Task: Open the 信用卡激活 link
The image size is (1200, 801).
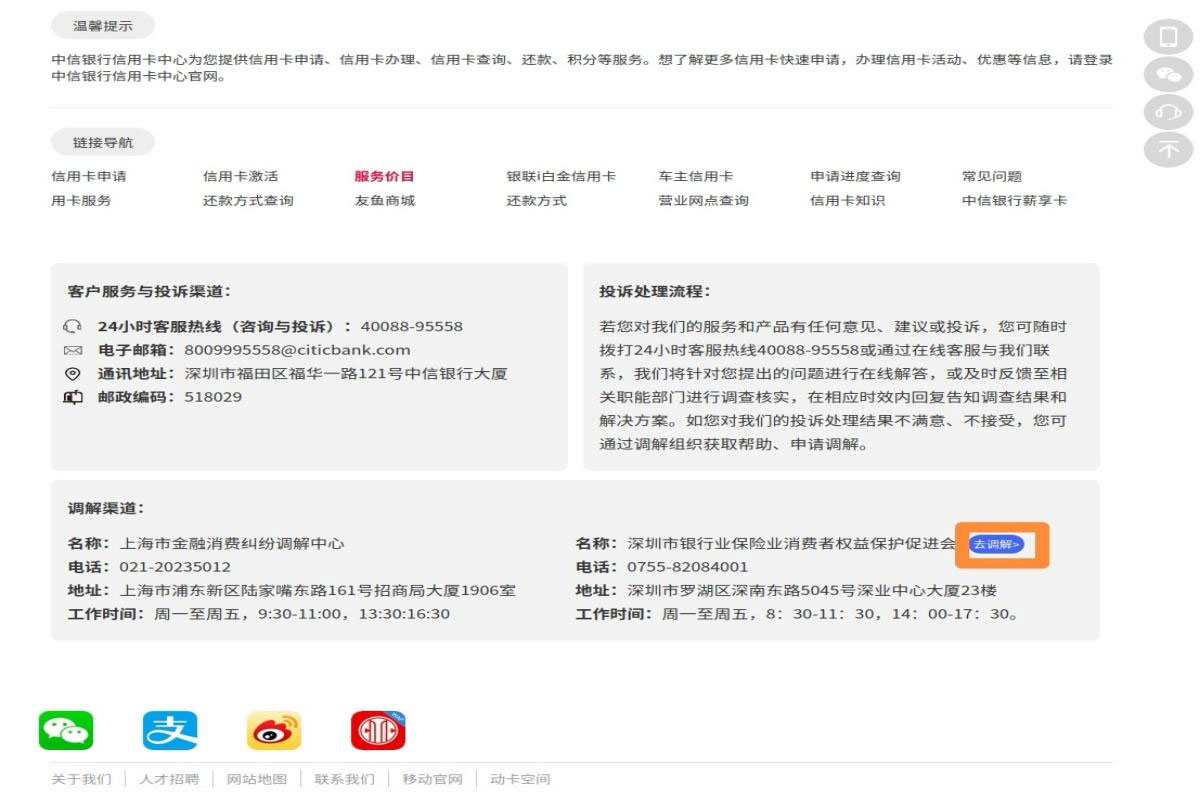Action: click(241, 176)
